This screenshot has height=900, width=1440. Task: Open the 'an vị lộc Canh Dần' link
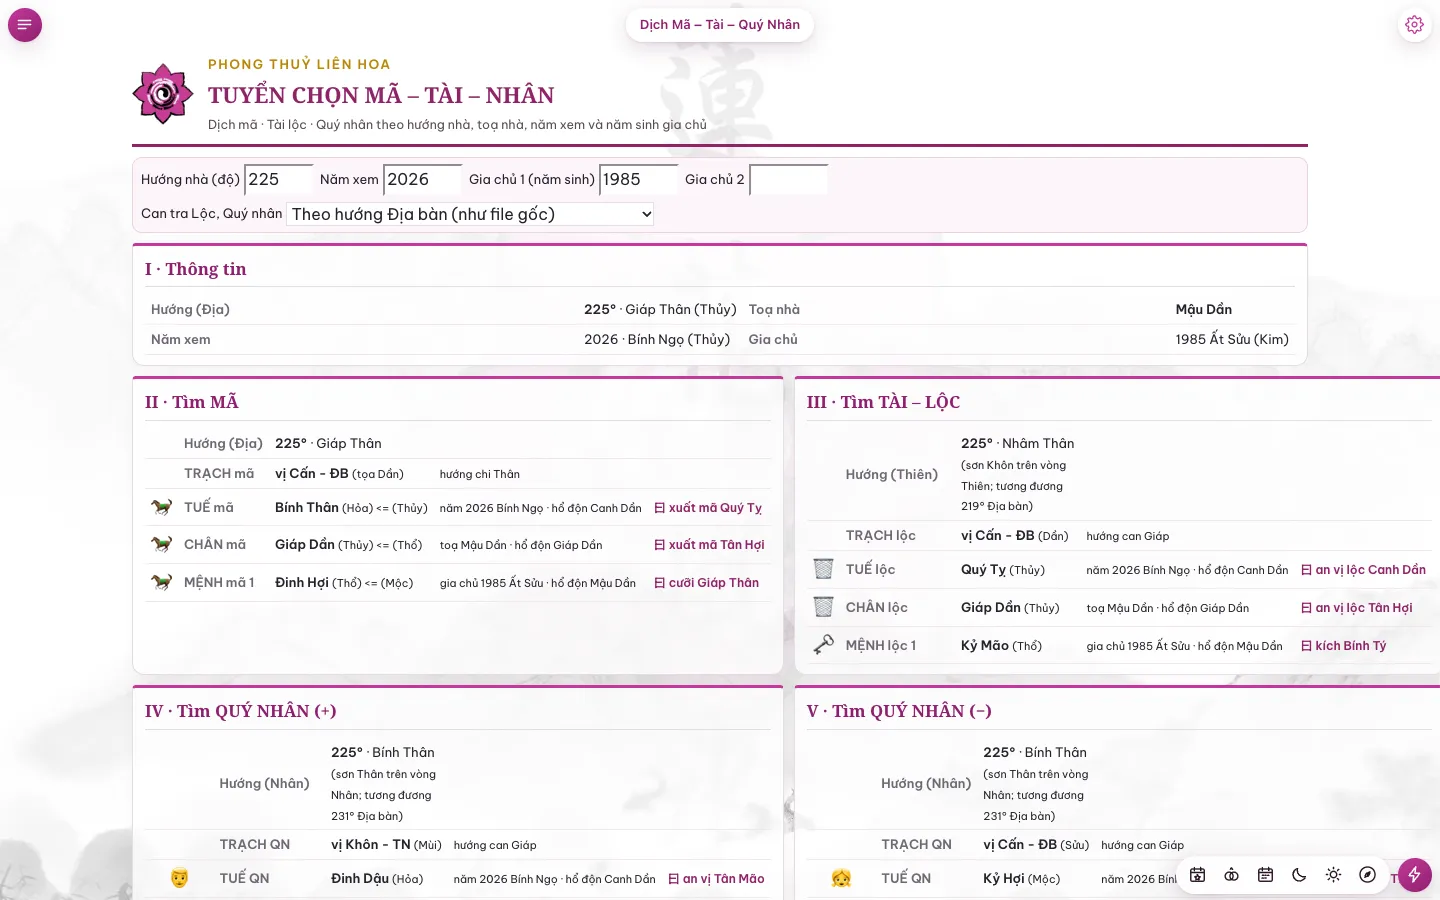point(1363,570)
